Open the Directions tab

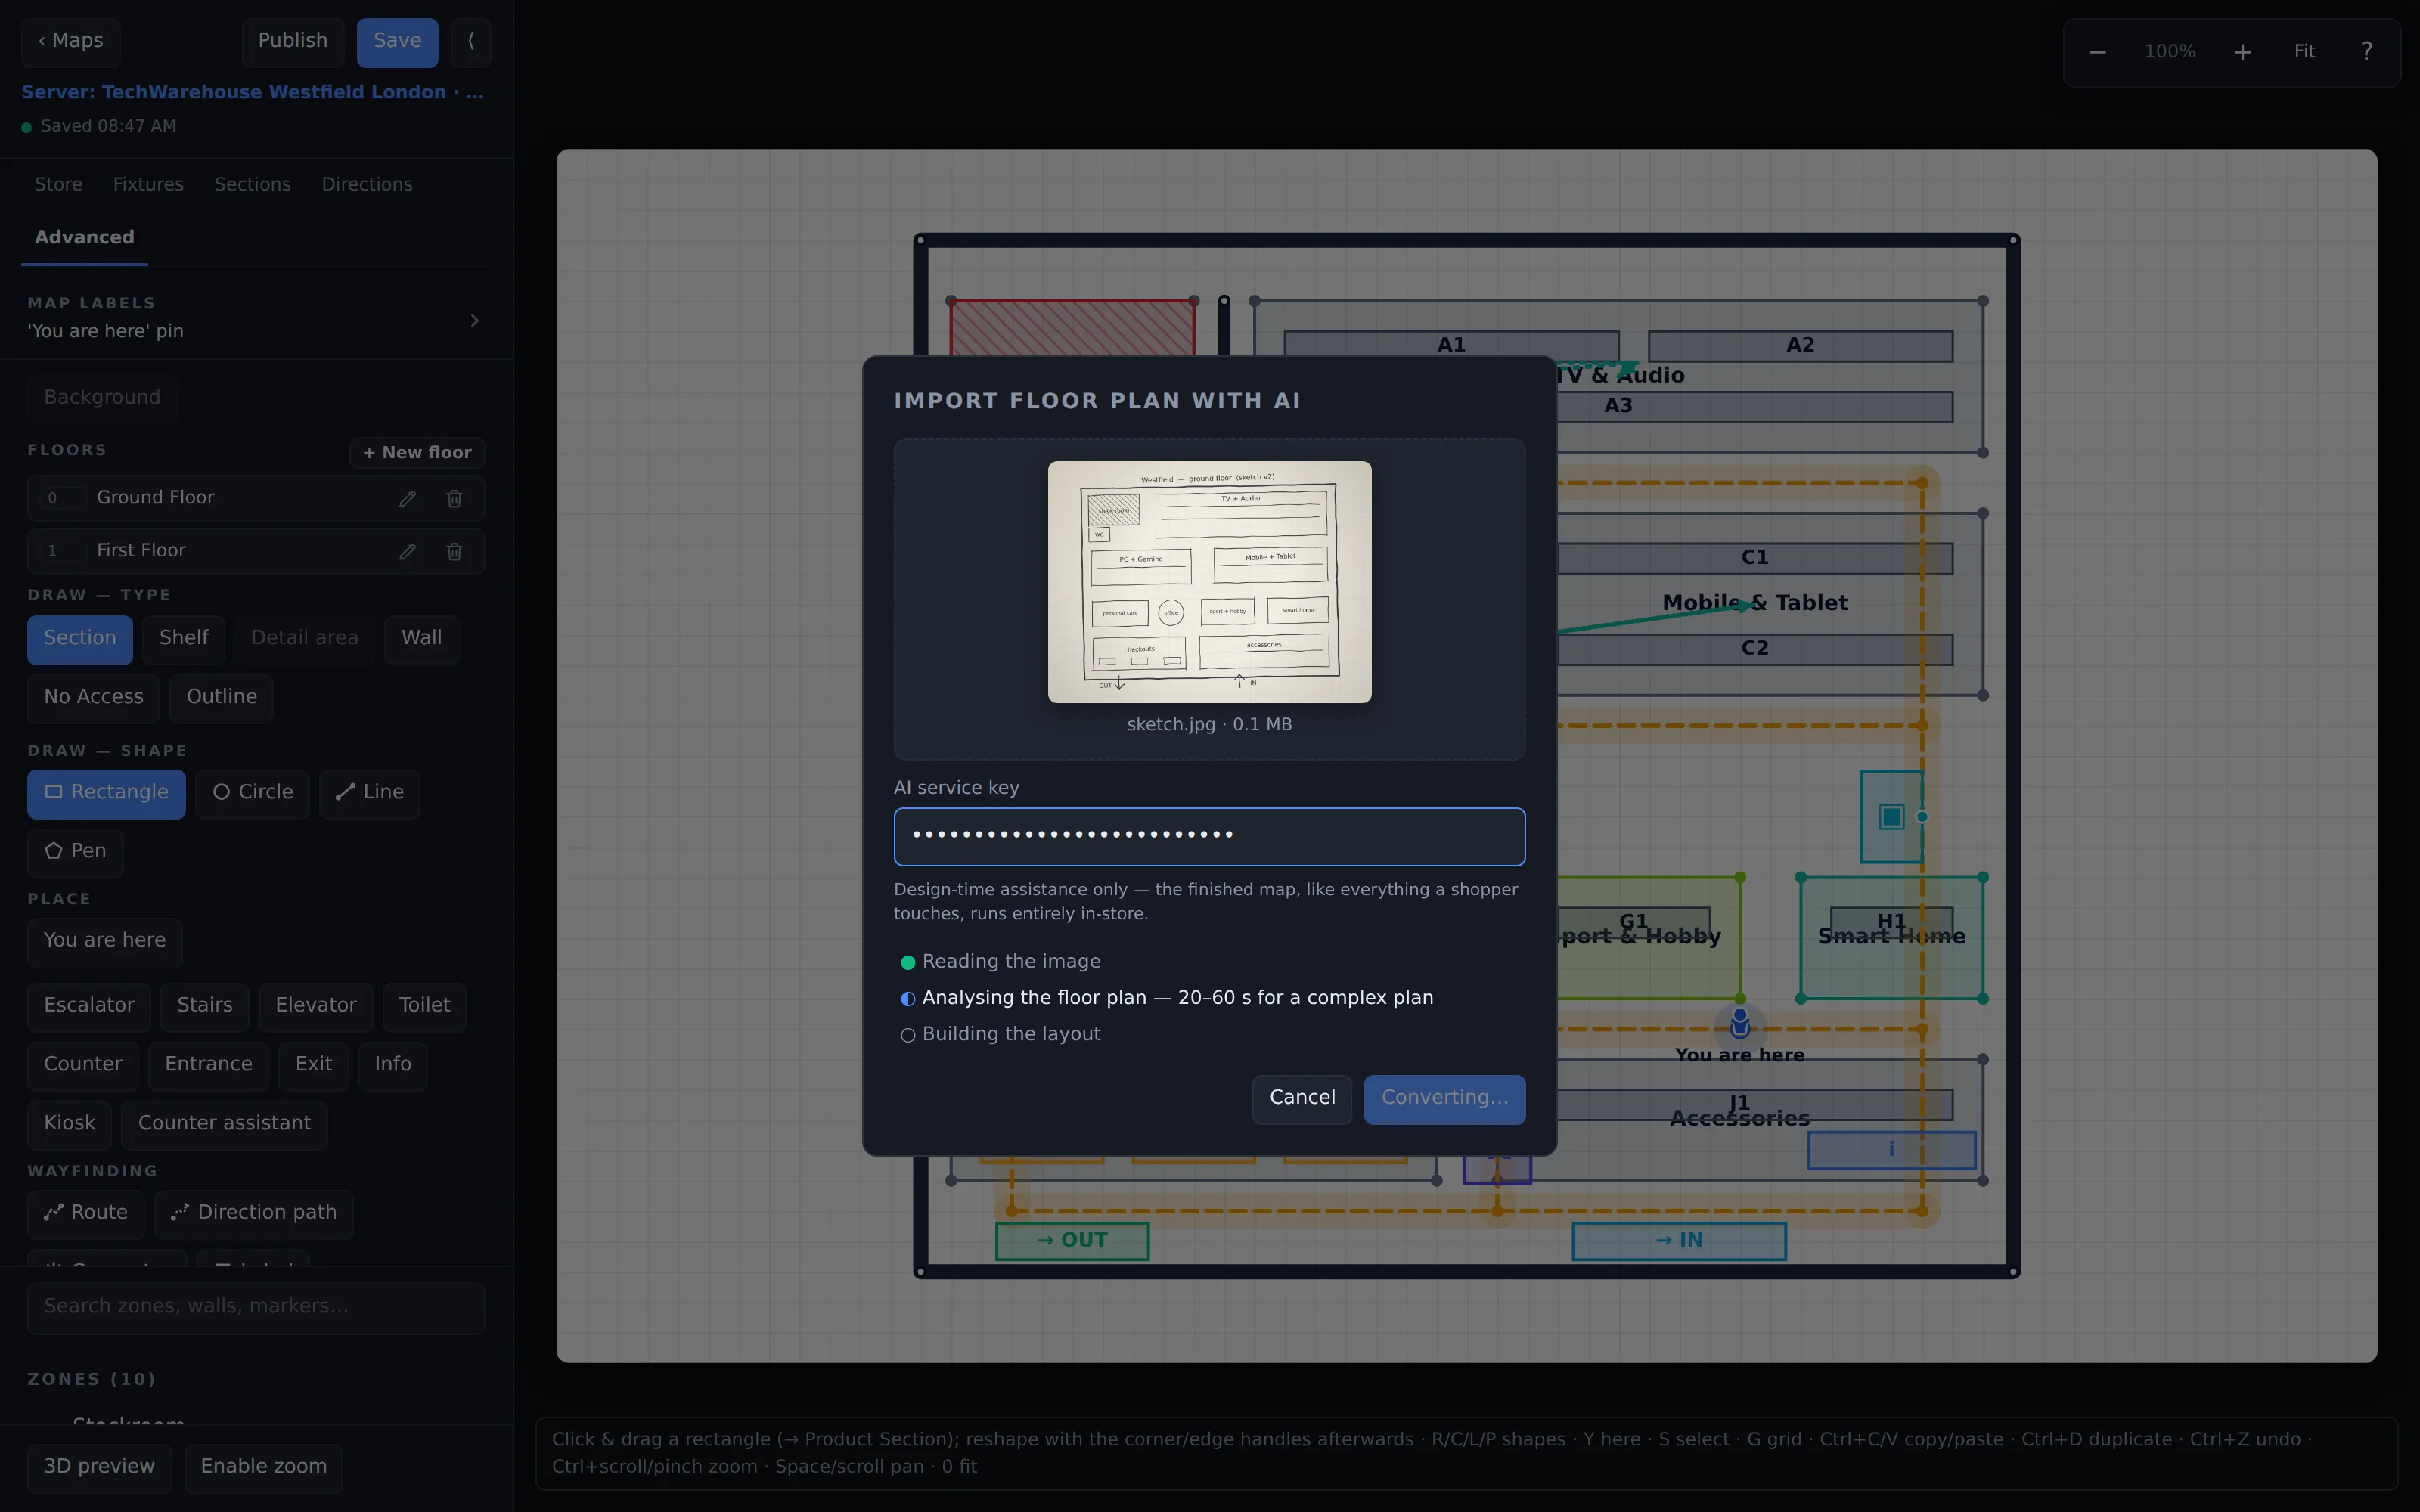tap(367, 185)
